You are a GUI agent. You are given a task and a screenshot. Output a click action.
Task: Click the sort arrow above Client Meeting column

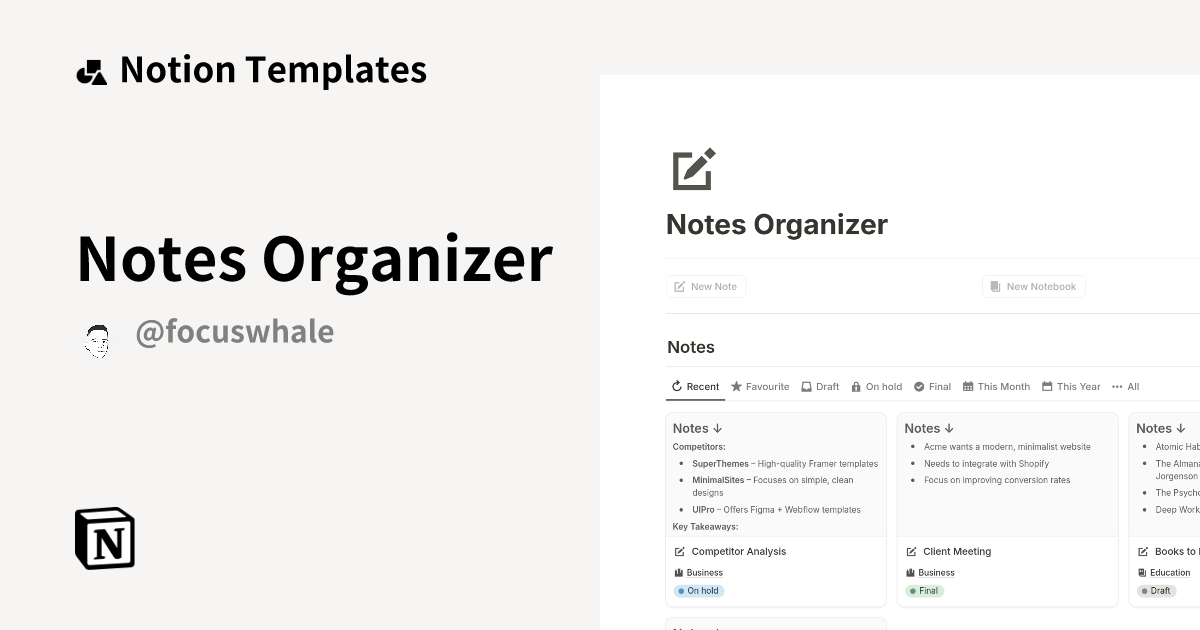949,428
